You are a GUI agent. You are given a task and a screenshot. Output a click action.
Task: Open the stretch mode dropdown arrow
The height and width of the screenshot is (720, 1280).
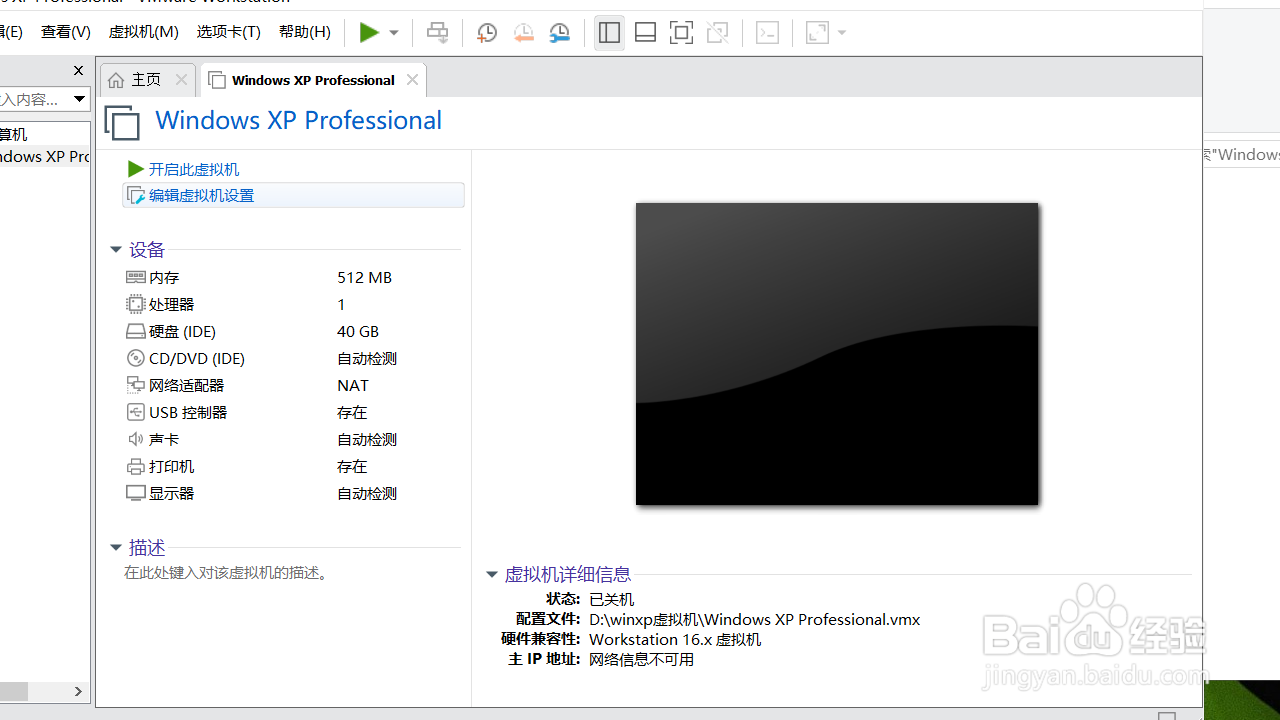[x=842, y=33]
